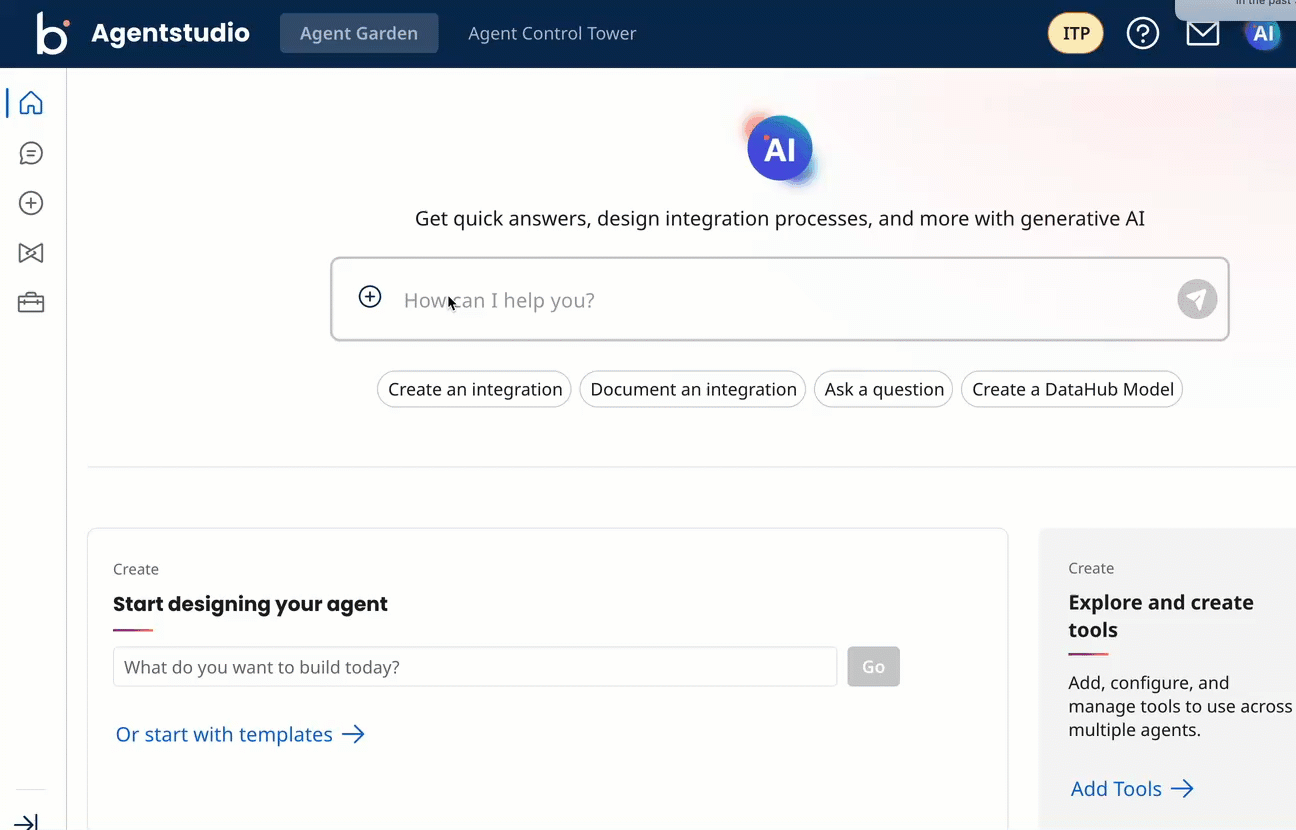Viewport: 1296px width, 830px height.
Task: Switch to Agent Control Tower tab
Action: pos(552,33)
